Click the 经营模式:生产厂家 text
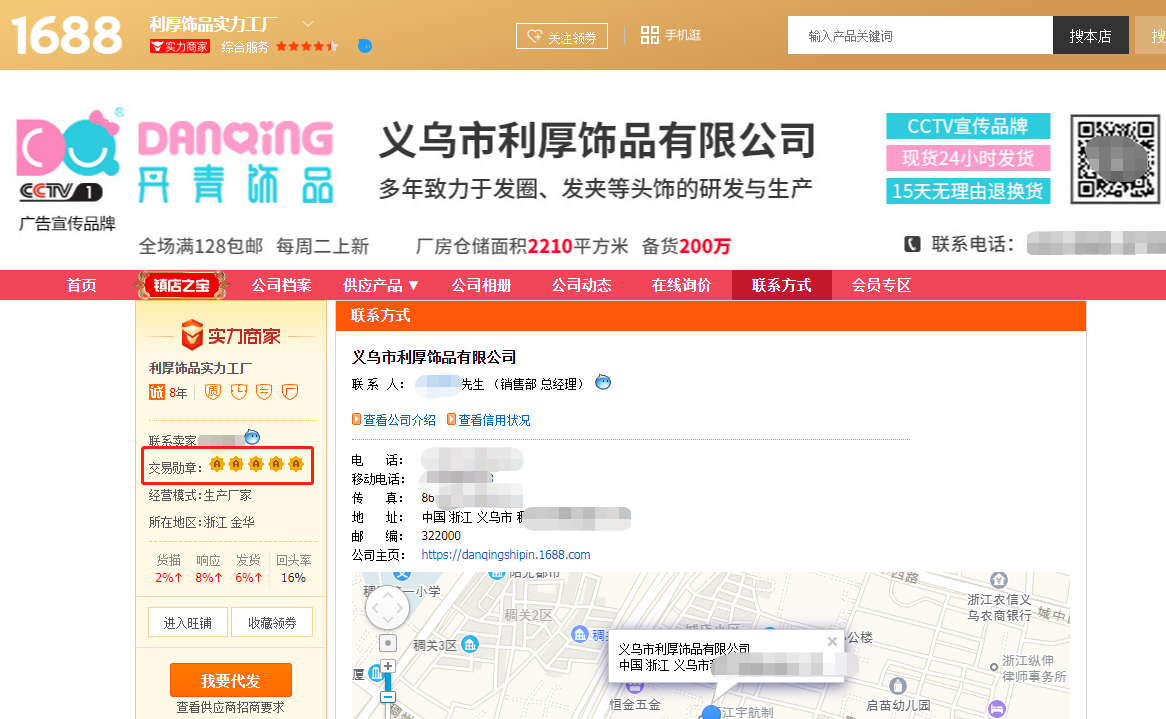Image resolution: width=1166 pixels, height=719 pixels. (200, 495)
